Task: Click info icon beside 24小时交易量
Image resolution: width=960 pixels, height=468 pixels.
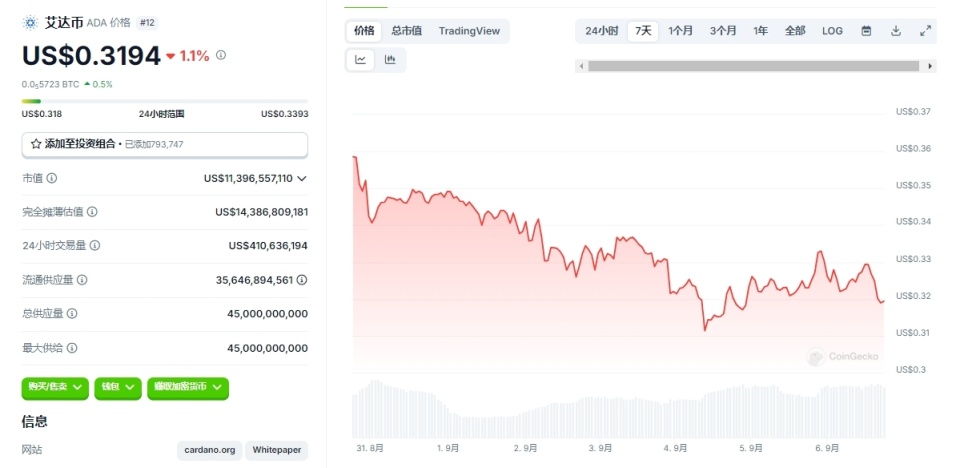Action: click(x=95, y=245)
